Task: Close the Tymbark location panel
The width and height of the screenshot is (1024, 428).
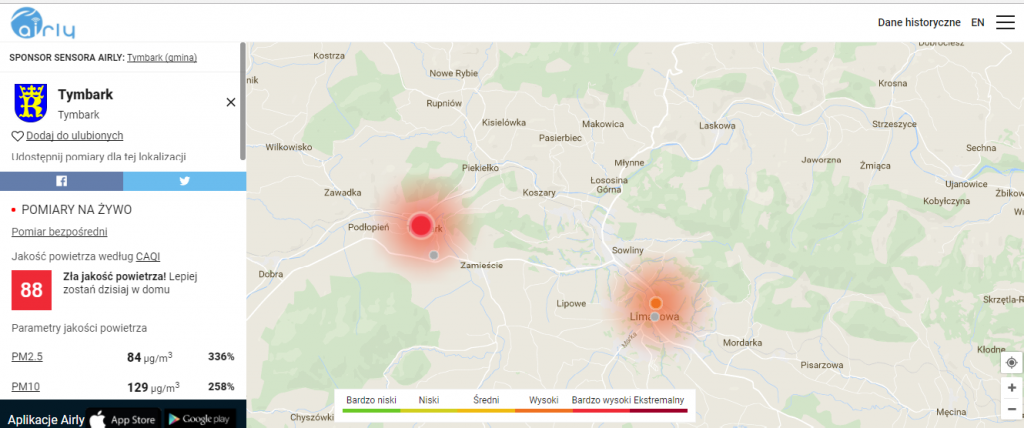Action: coord(230,102)
